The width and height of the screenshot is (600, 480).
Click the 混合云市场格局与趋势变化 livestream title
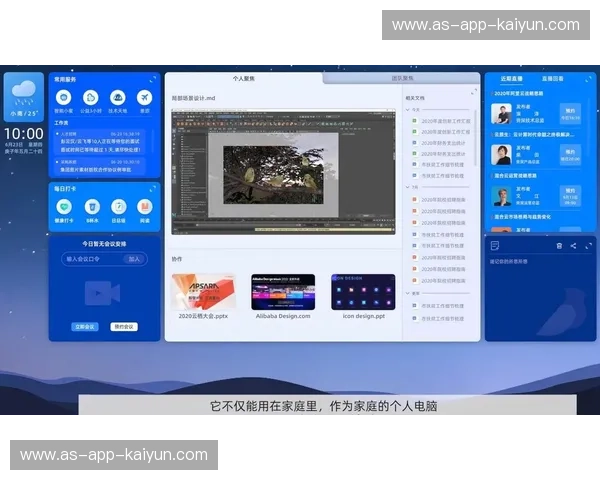(522, 217)
